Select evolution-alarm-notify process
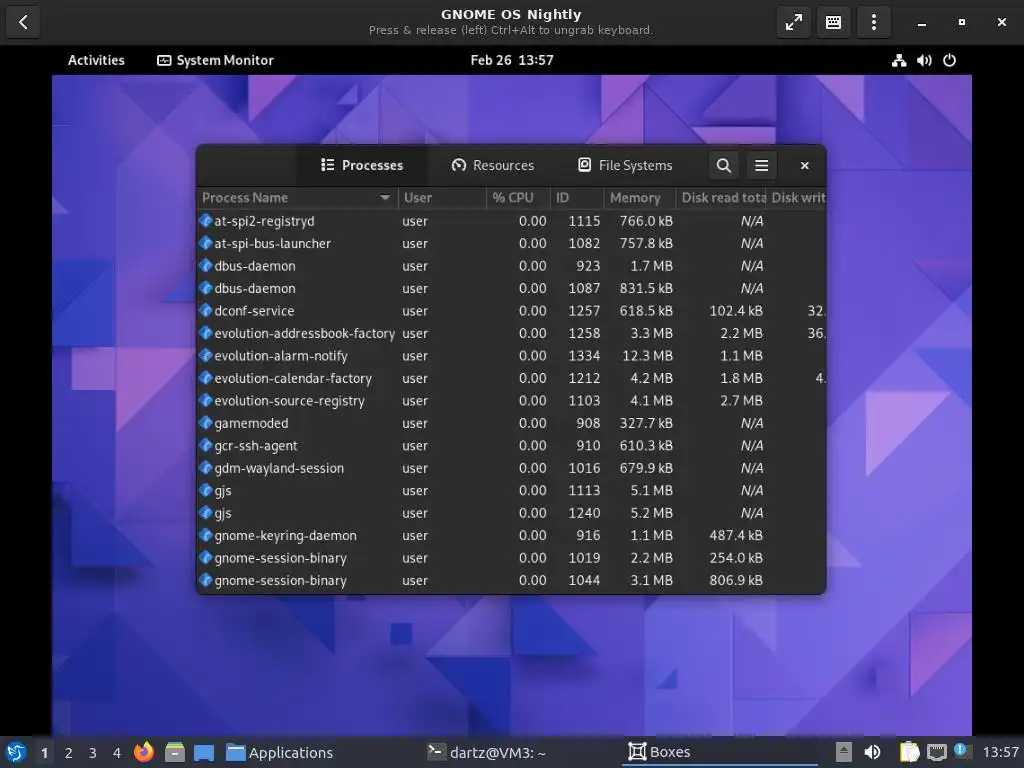Viewport: 1024px width, 768px height. click(x=511, y=356)
